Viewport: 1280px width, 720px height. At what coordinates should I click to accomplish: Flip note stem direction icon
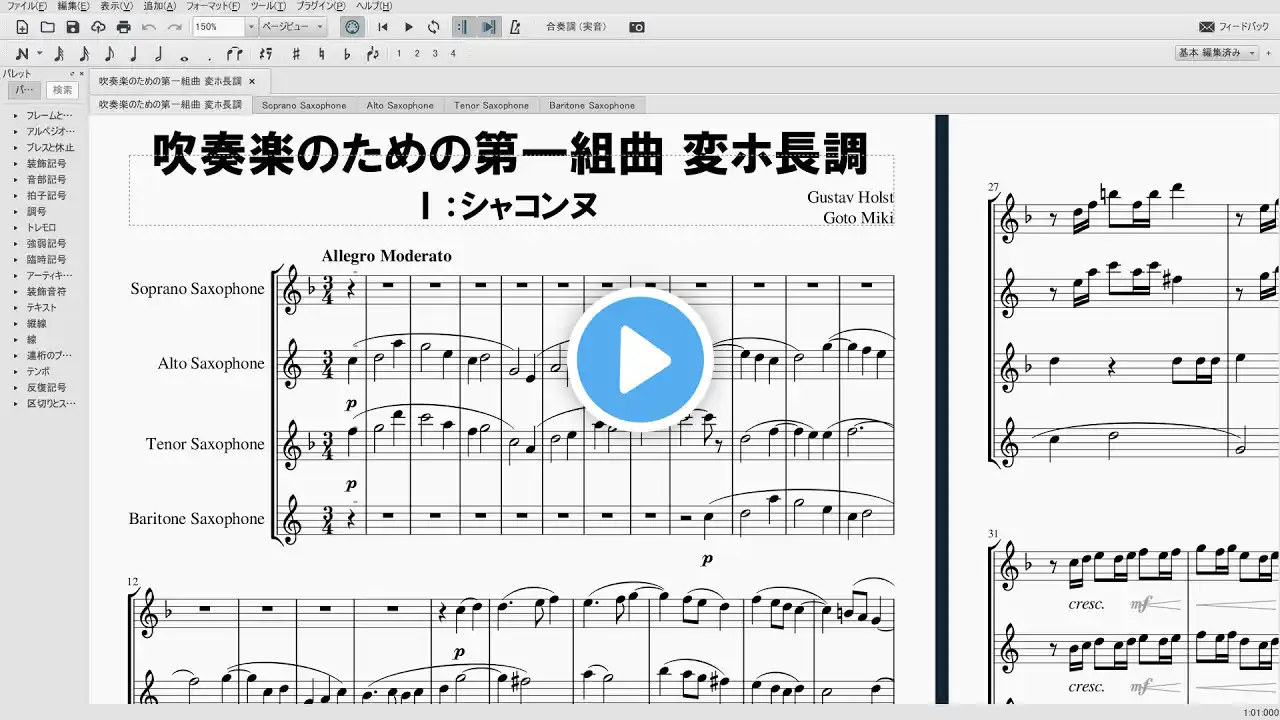click(x=373, y=53)
